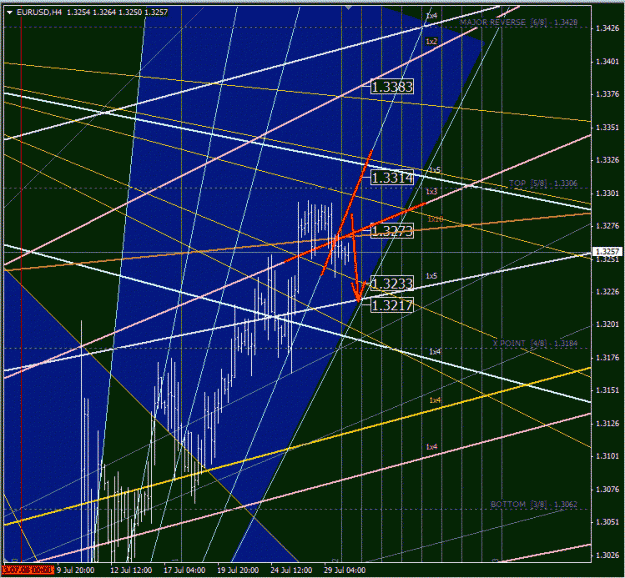Click the 1.3051 value on the price scale
The height and width of the screenshot is (578, 625).
tap(607, 522)
